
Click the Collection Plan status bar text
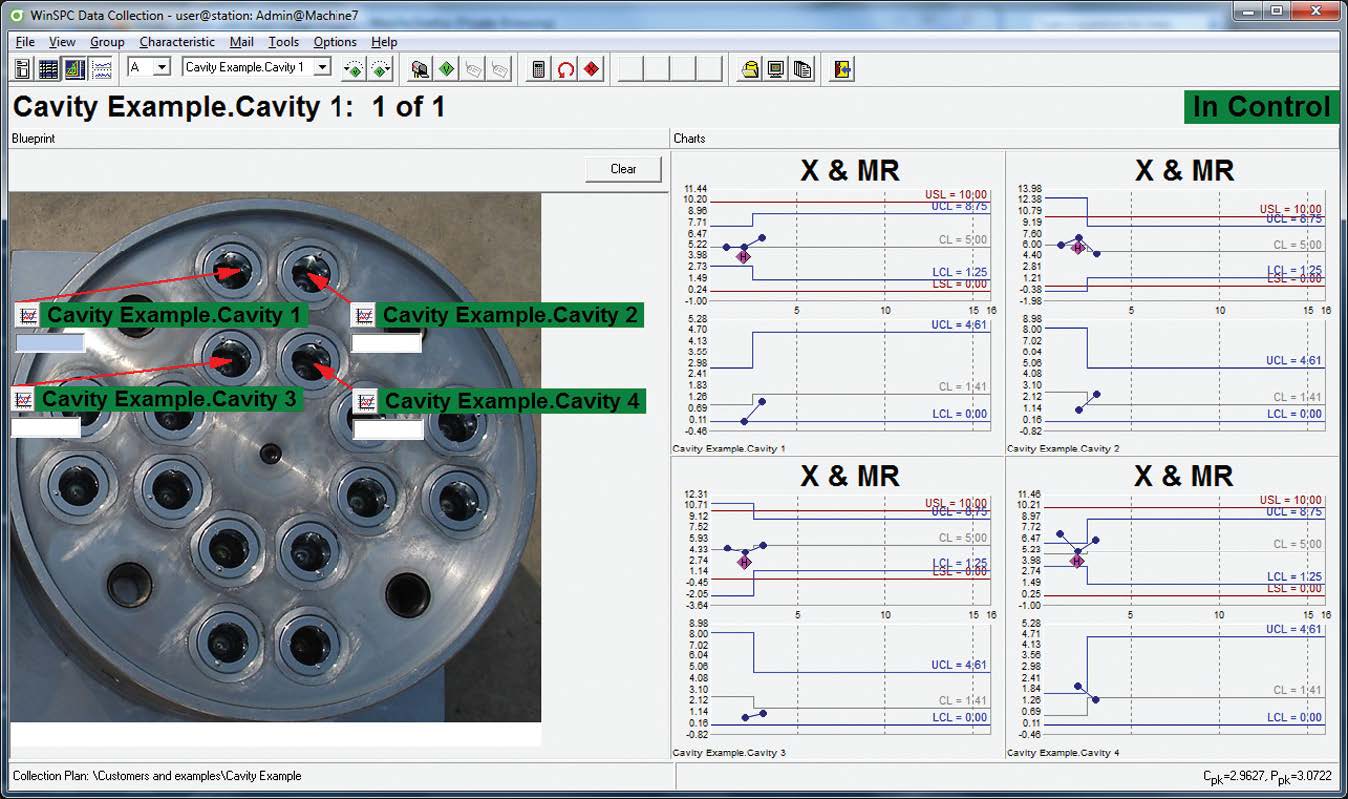point(157,775)
